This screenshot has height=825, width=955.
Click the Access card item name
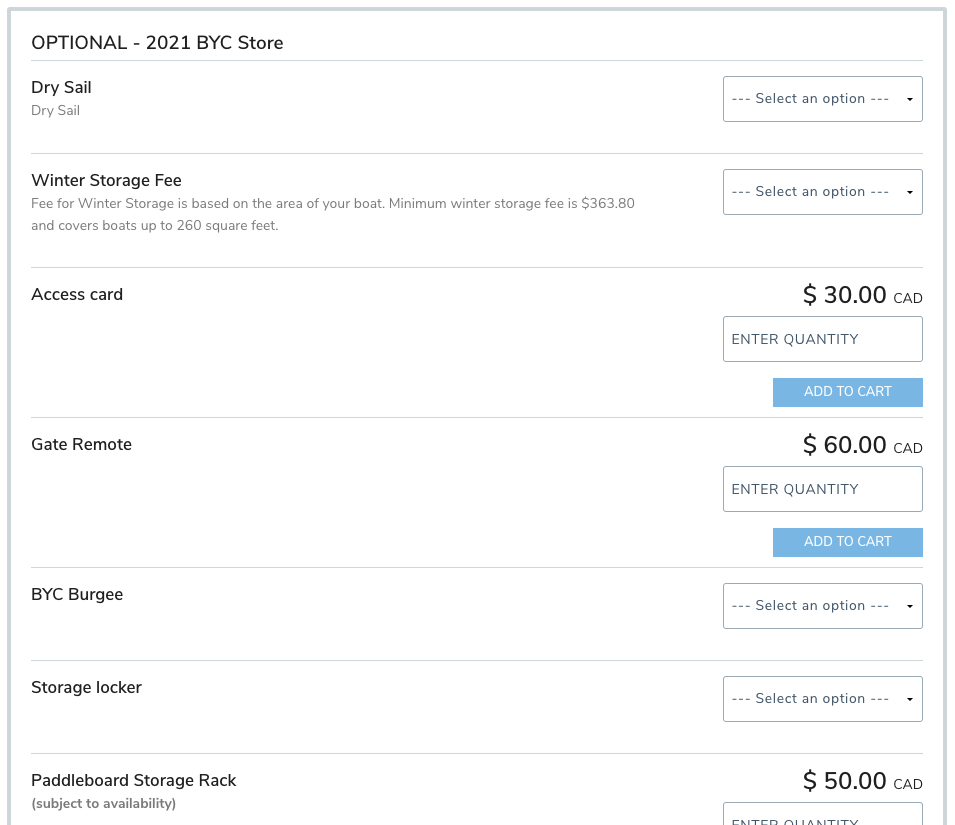[x=77, y=295]
